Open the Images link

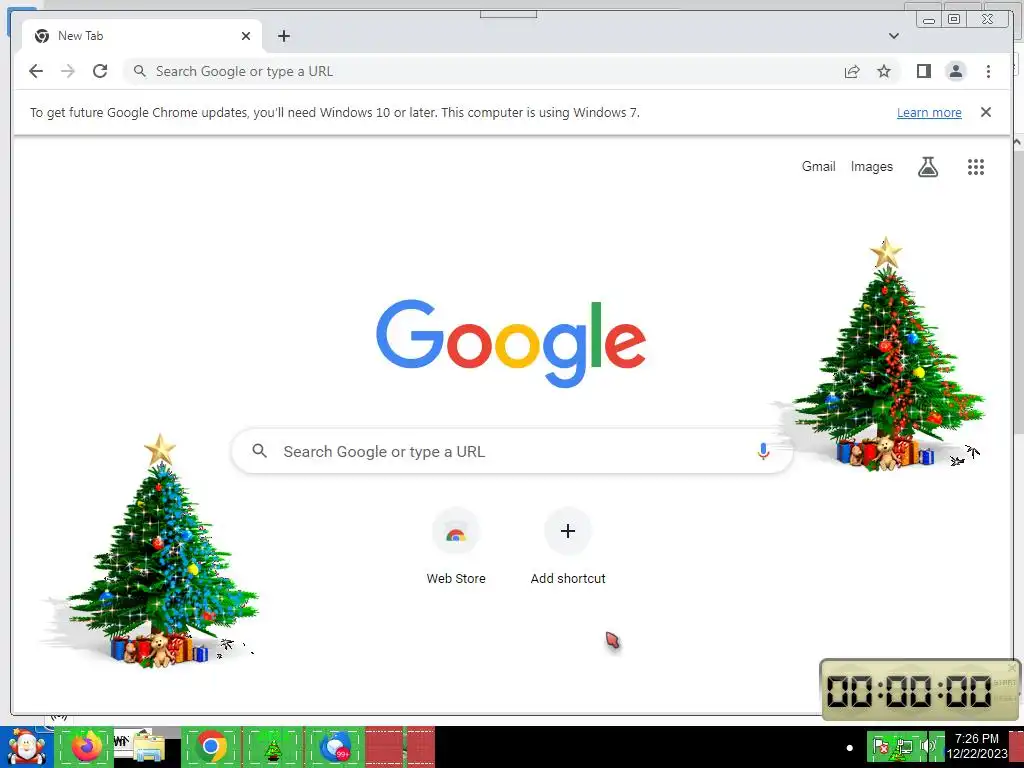(x=871, y=167)
